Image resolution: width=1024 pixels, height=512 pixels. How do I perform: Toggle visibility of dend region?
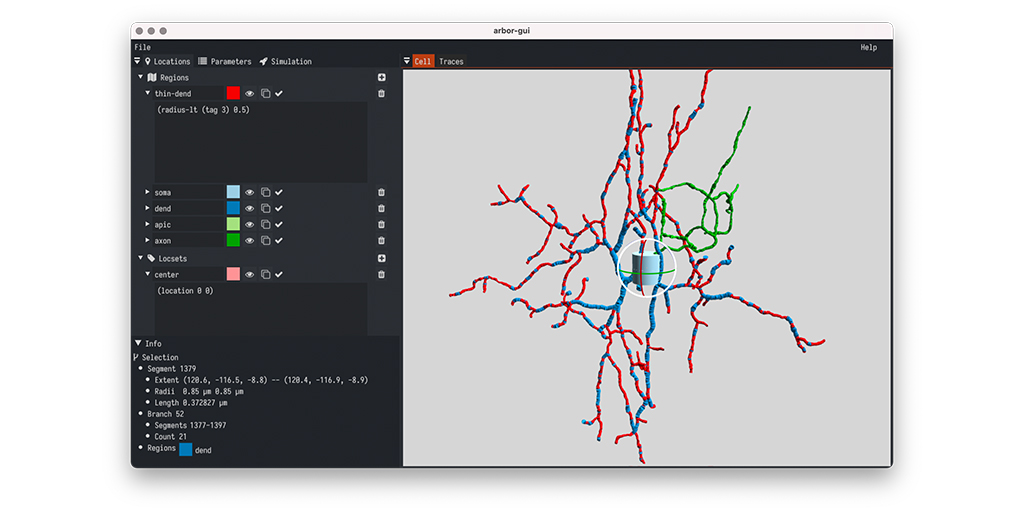[x=249, y=208]
